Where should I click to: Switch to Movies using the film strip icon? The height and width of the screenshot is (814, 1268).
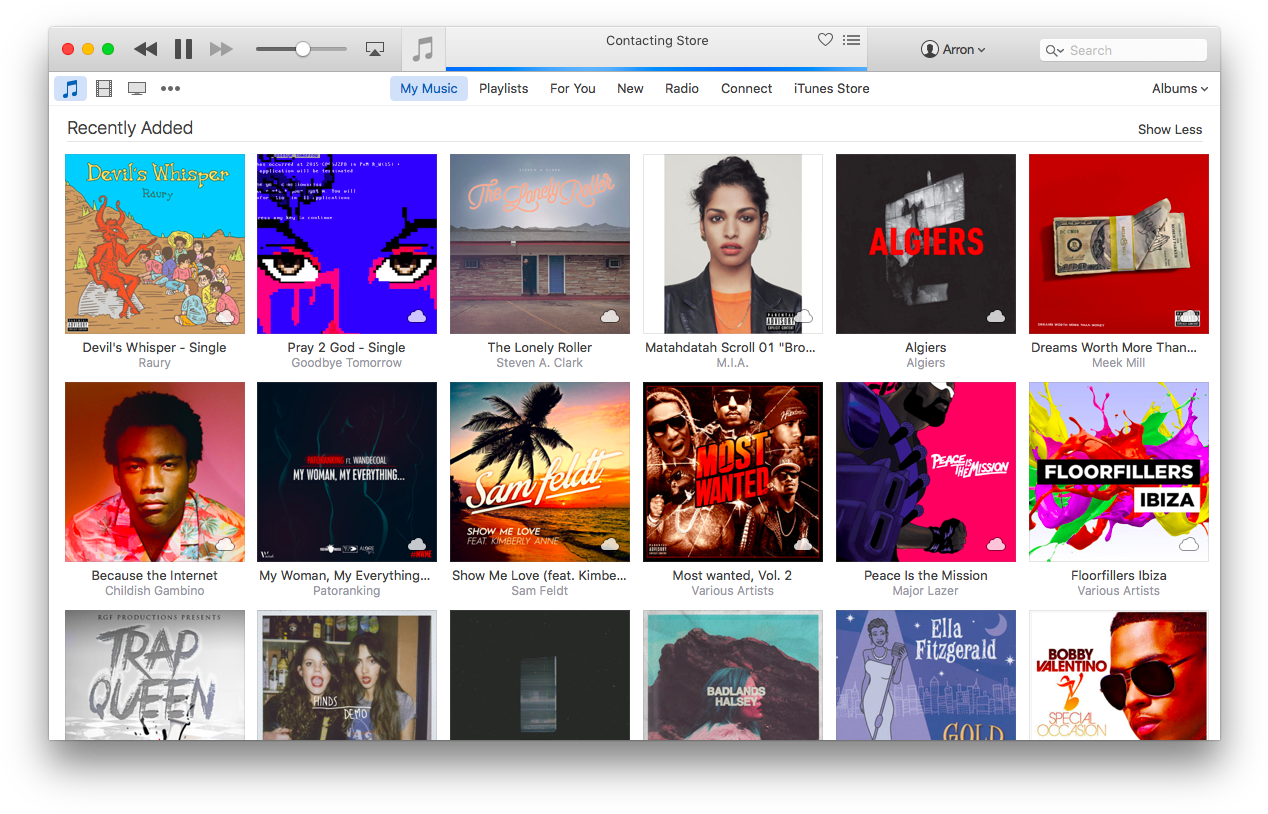coord(103,88)
